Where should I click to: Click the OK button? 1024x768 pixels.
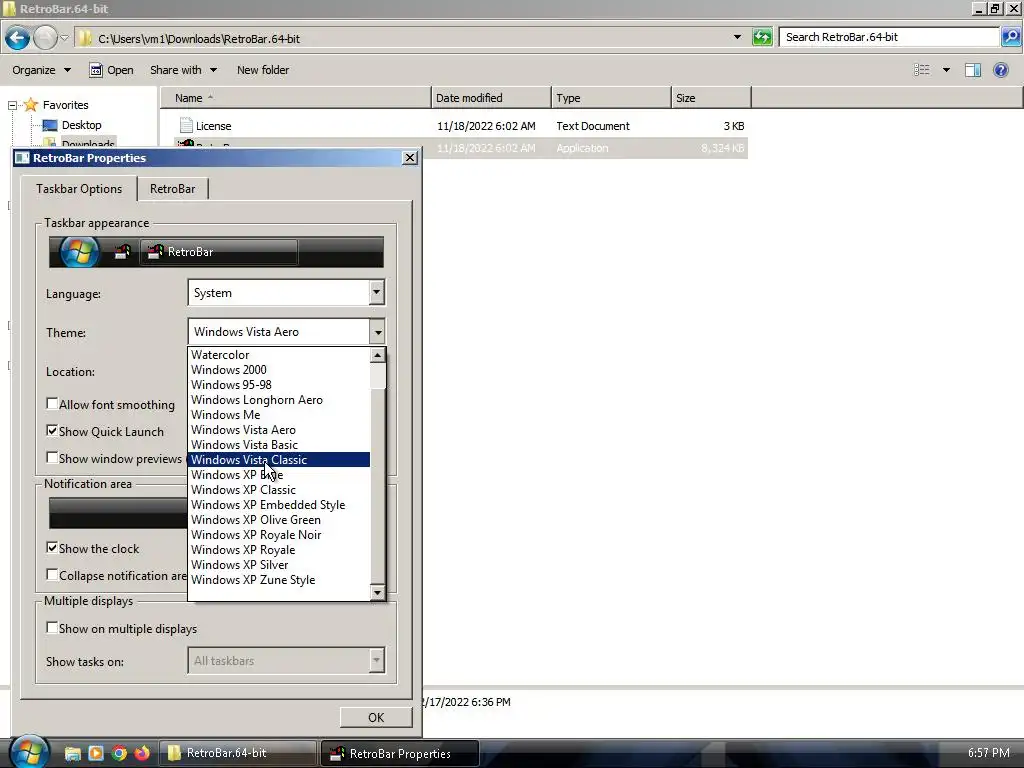(376, 717)
